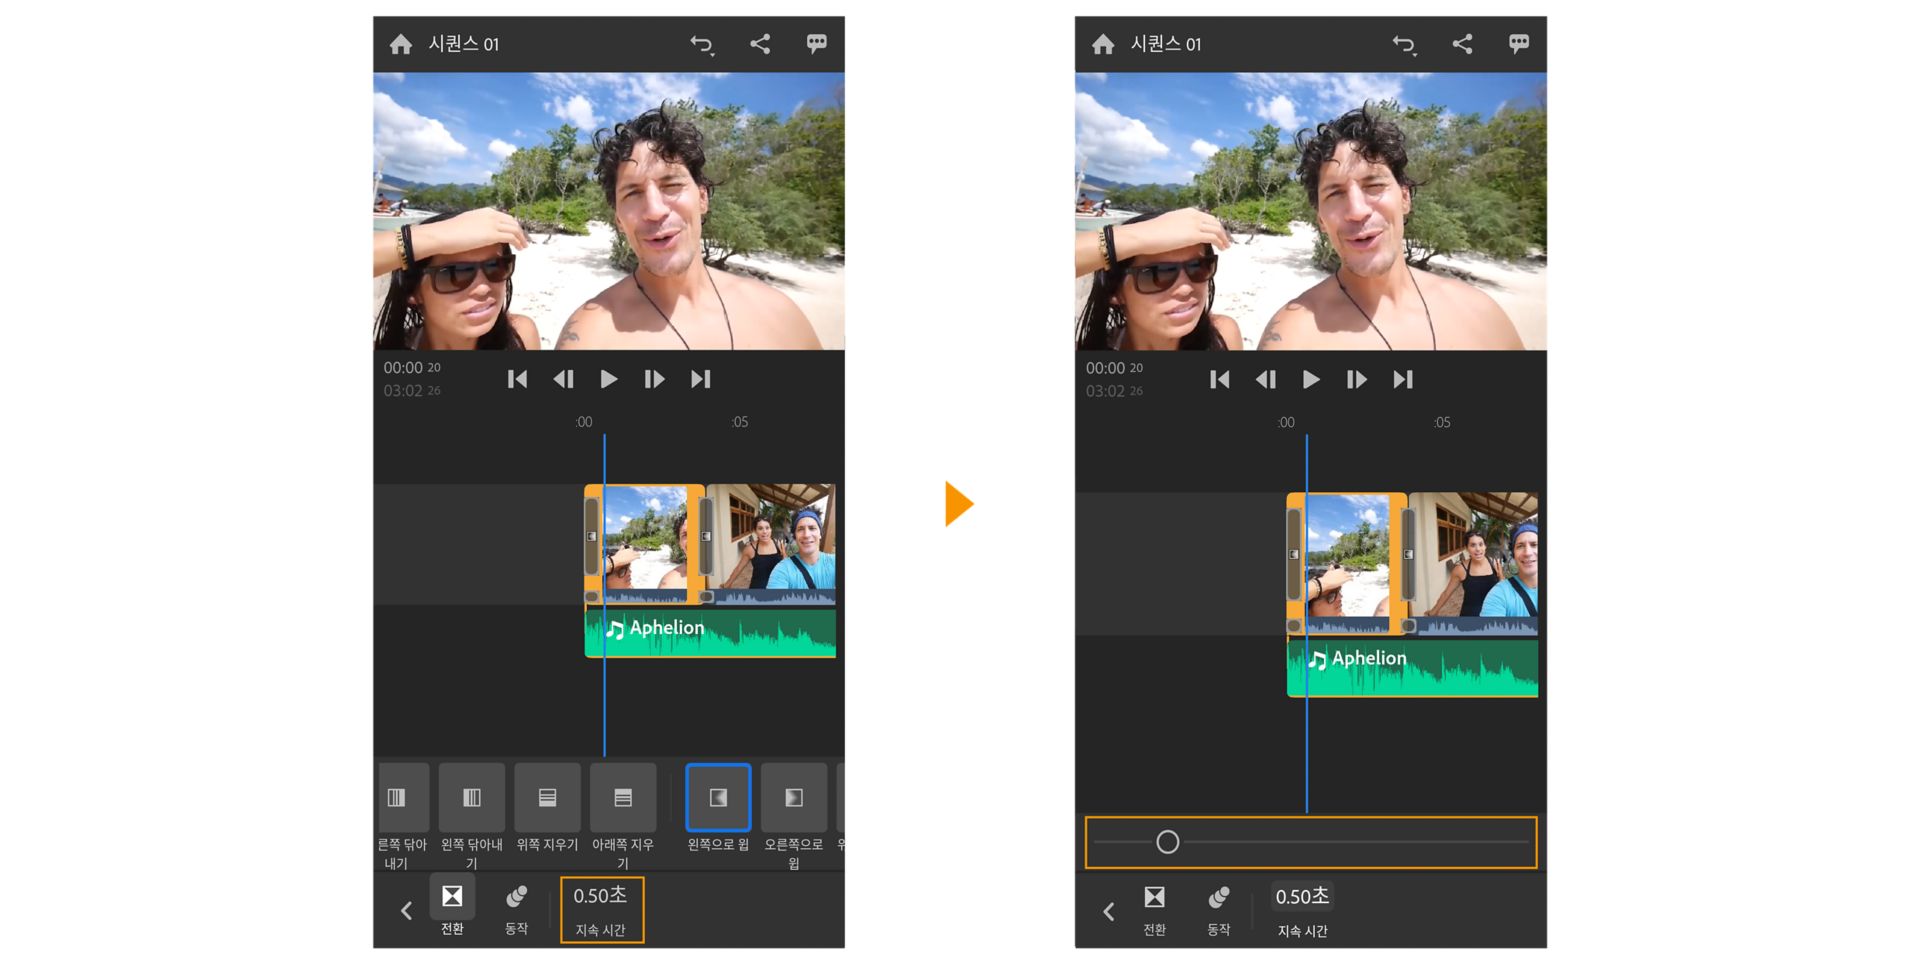Screen dimensions: 1920x963
Task: Select the Aphelion audio clip on the left screen
Action: [710, 633]
